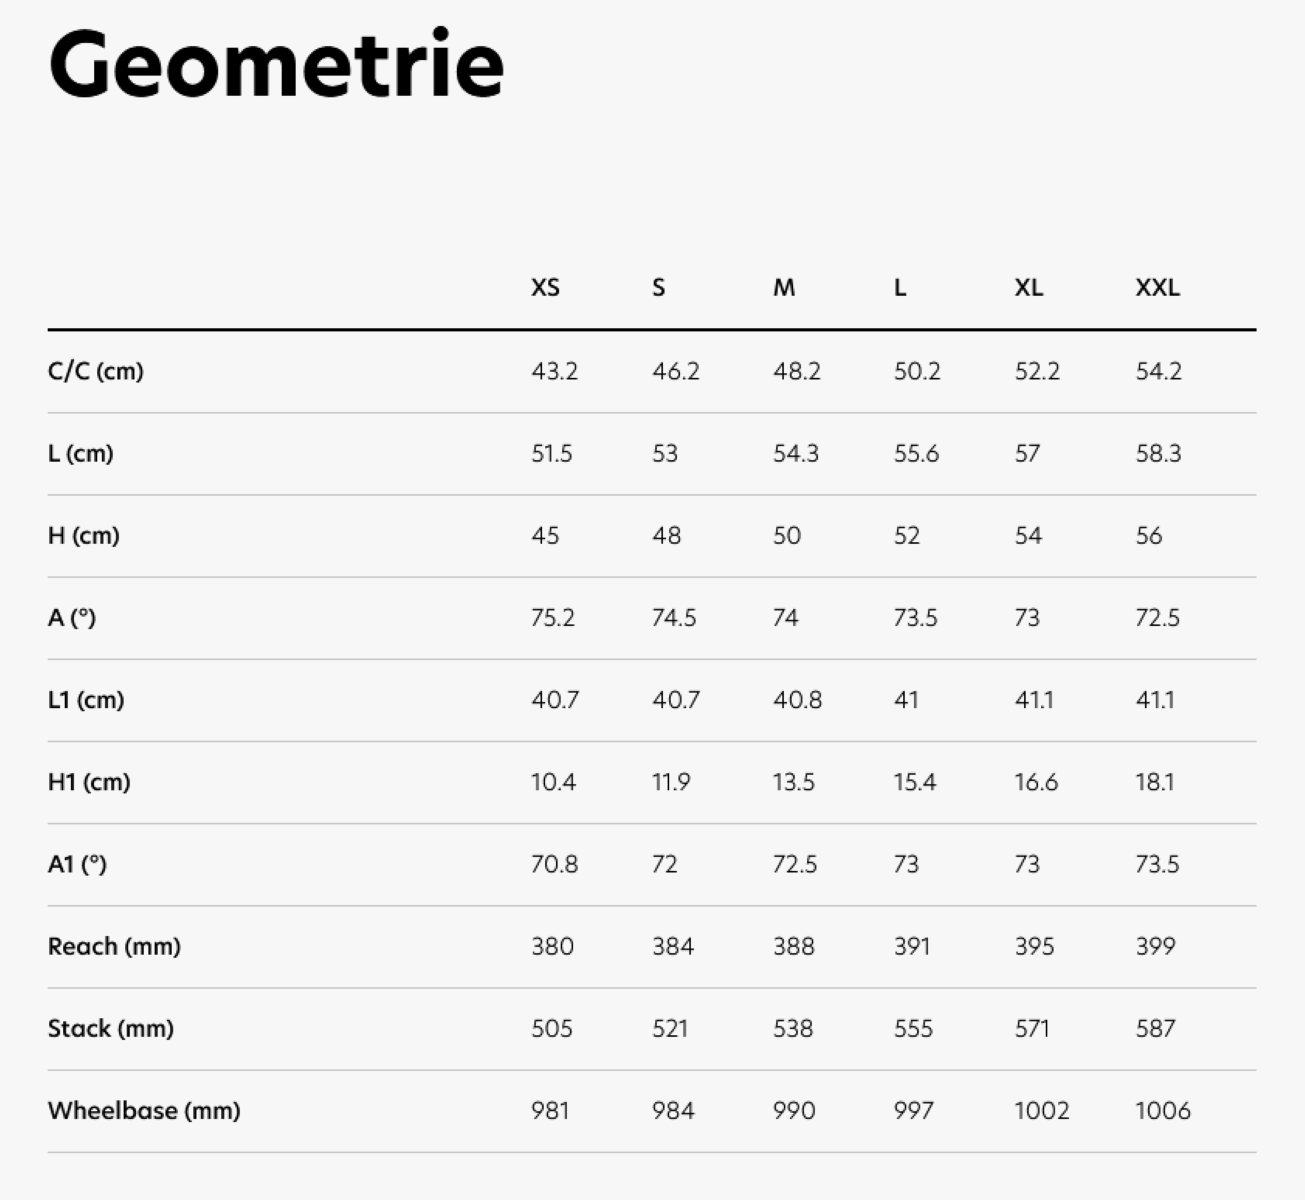This screenshot has width=1305, height=1200.
Task: Click the Wheelbase (mm) row label
Action: 144,1110
